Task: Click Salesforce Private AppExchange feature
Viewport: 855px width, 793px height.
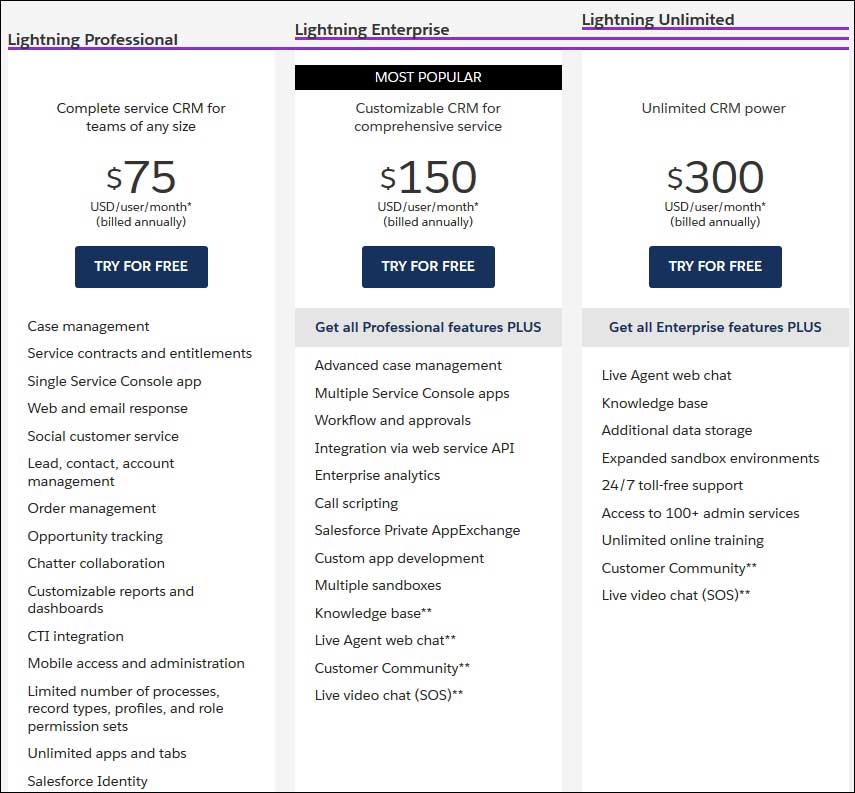Action: tap(417, 530)
